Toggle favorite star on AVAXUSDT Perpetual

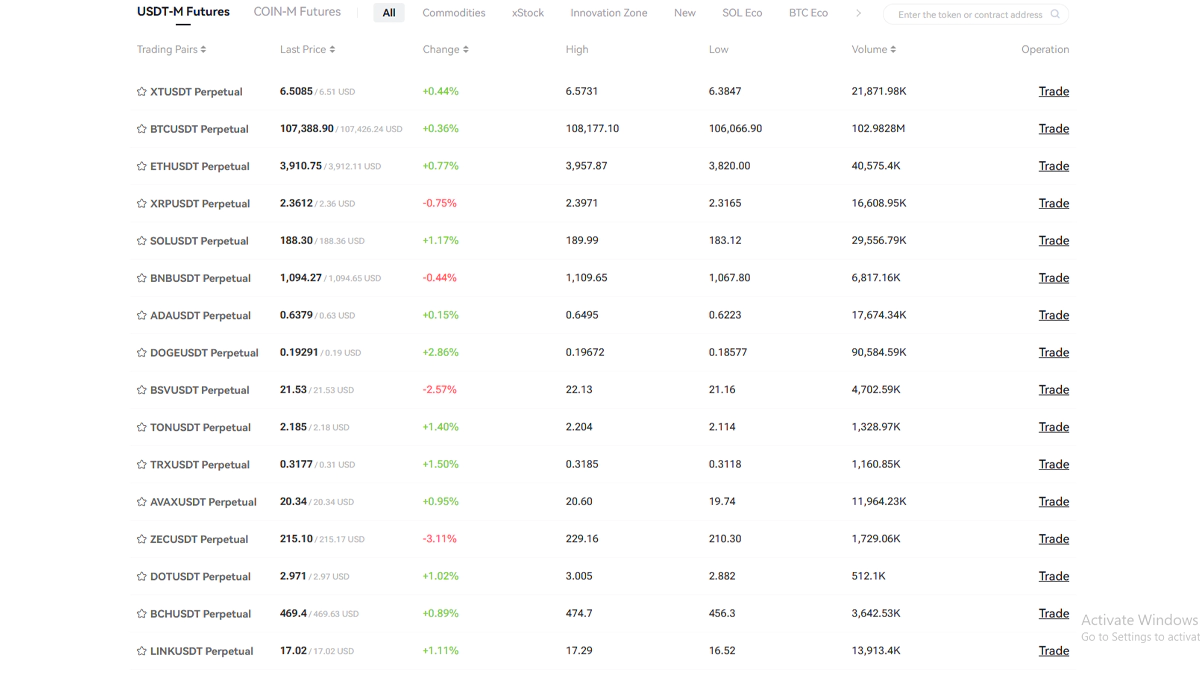coord(141,502)
